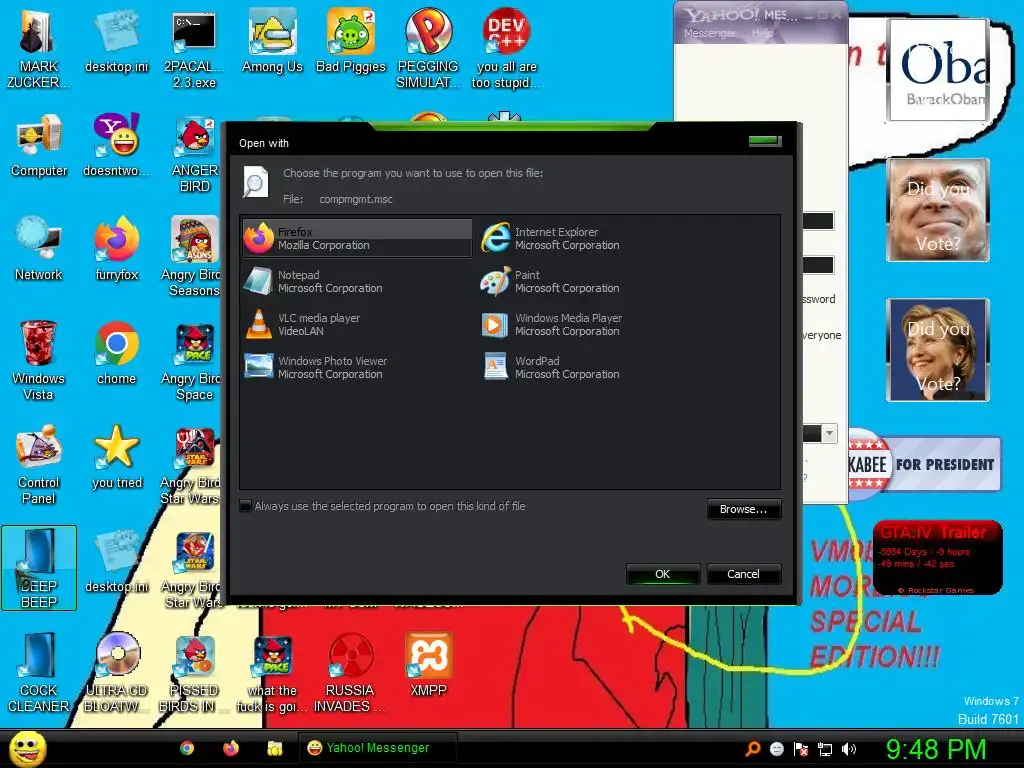Select the desktop.ini icon beside BEEP BEEP
1024x768 pixels.
coord(116,561)
